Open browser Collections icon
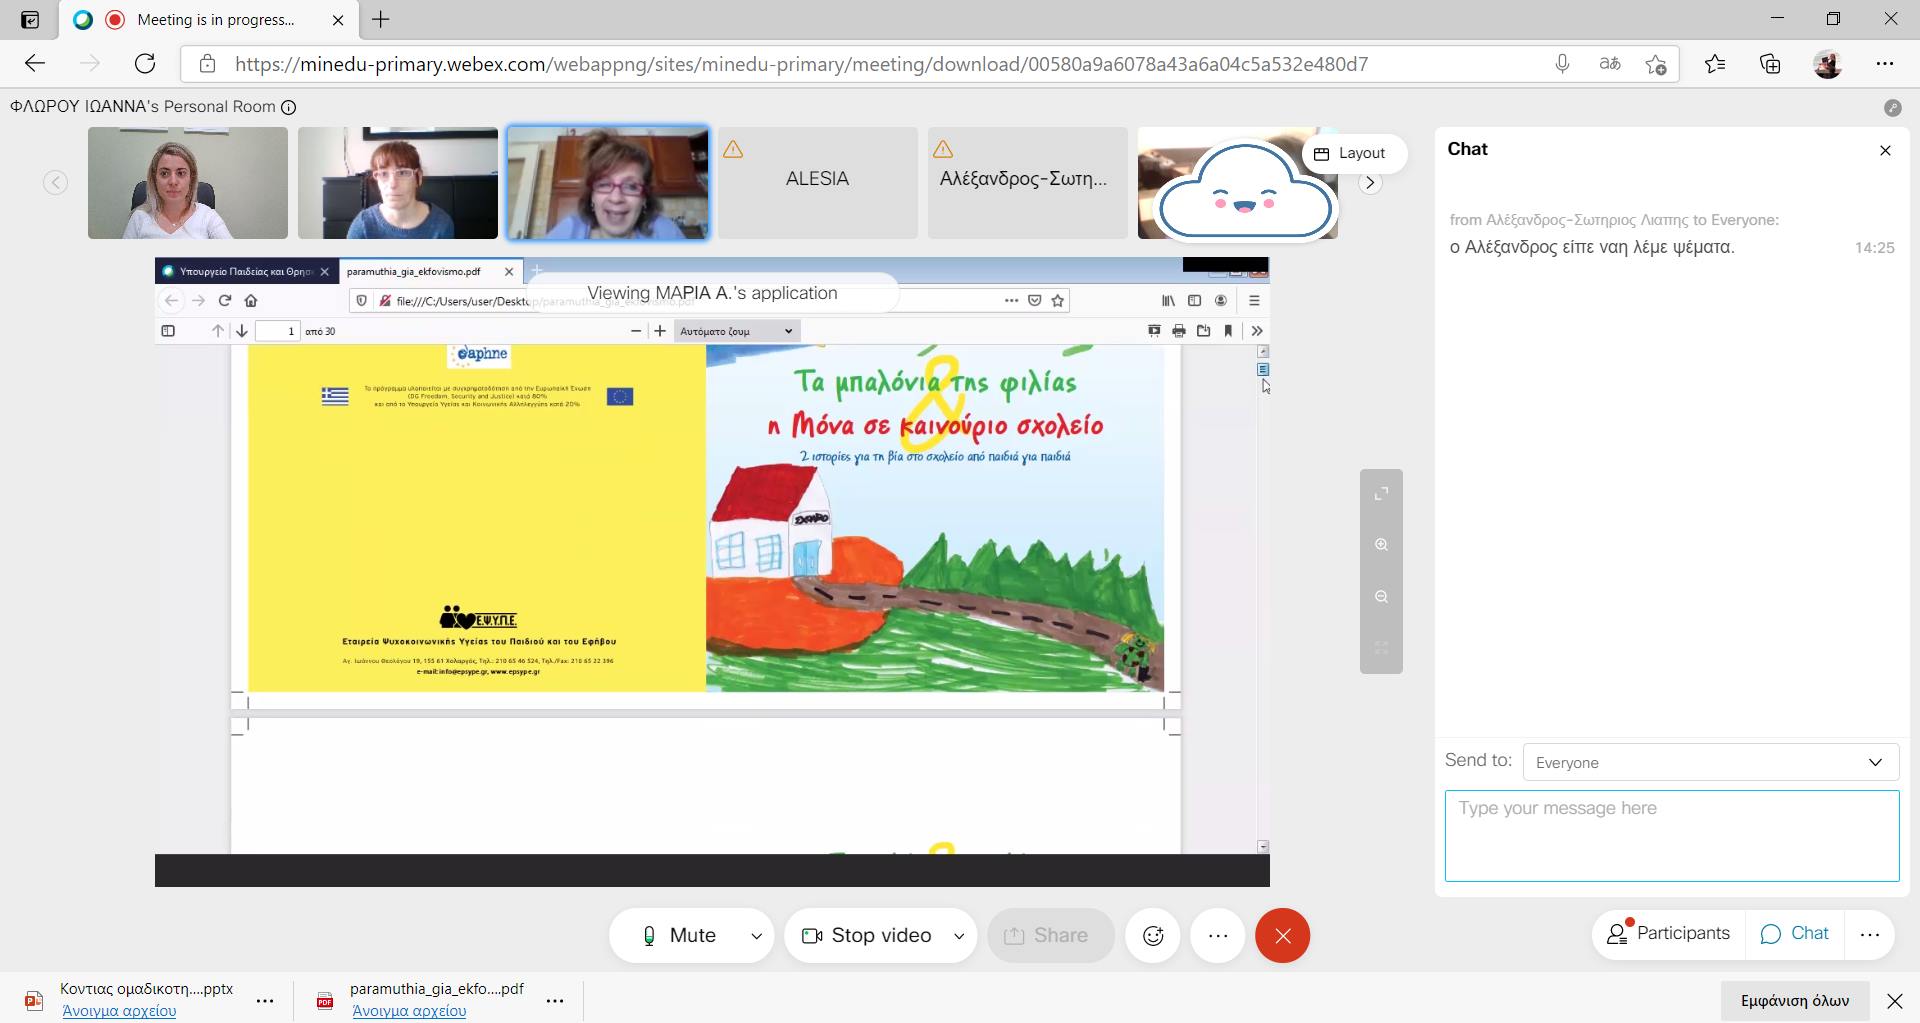The height and width of the screenshot is (1023, 1920). point(1770,64)
